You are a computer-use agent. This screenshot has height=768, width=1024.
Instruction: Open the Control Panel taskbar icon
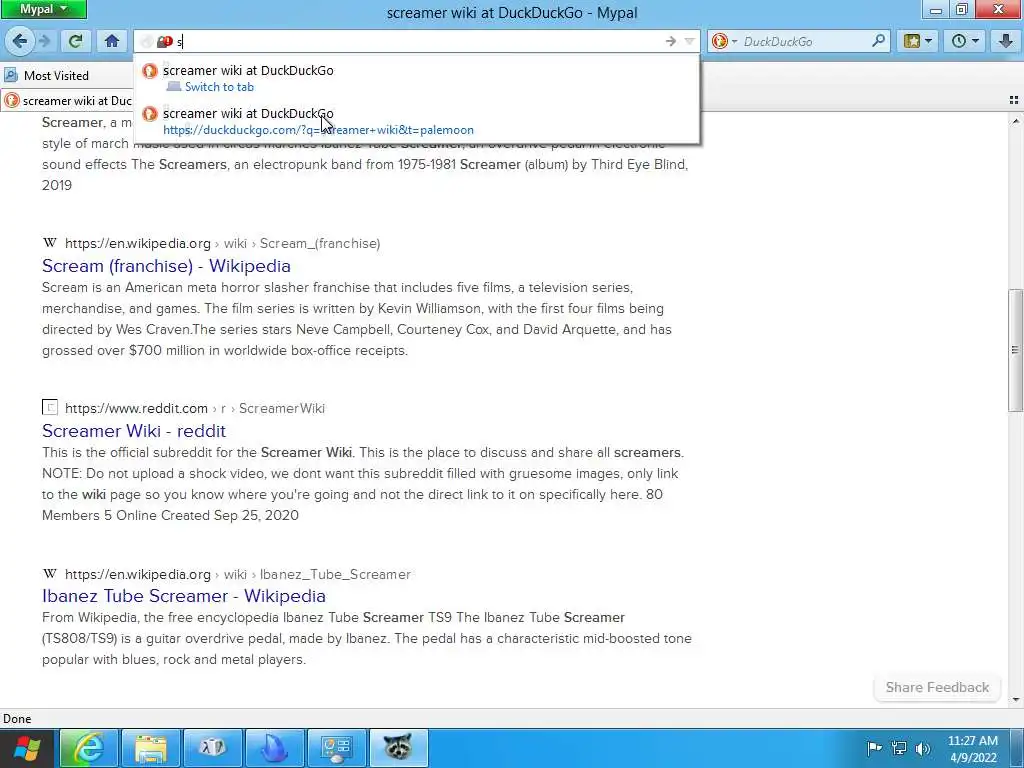336,748
